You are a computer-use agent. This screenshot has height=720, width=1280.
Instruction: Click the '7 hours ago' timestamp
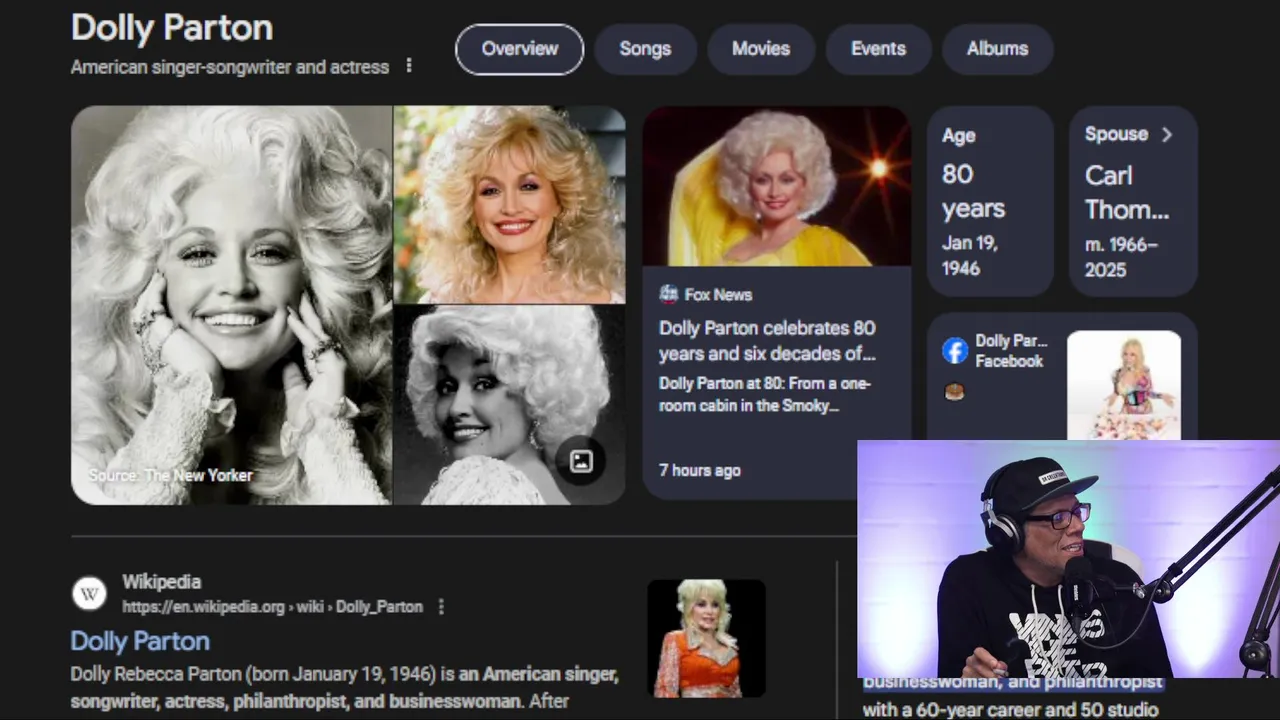(x=700, y=470)
